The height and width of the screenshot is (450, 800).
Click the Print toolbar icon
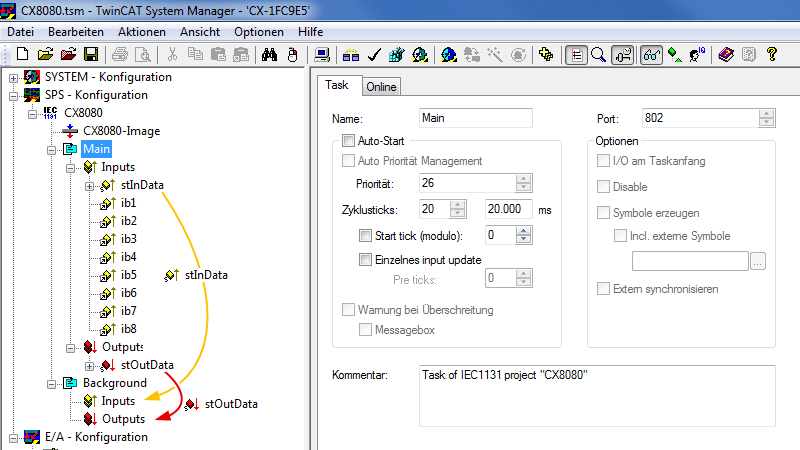pos(120,54)
